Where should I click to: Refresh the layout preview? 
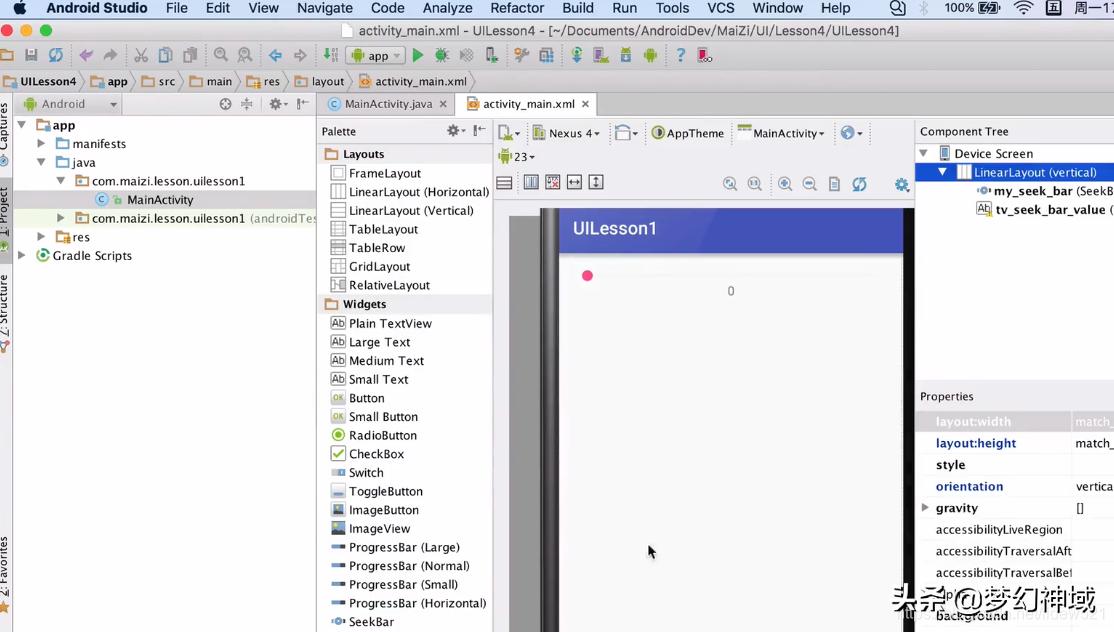click(859, 184)
